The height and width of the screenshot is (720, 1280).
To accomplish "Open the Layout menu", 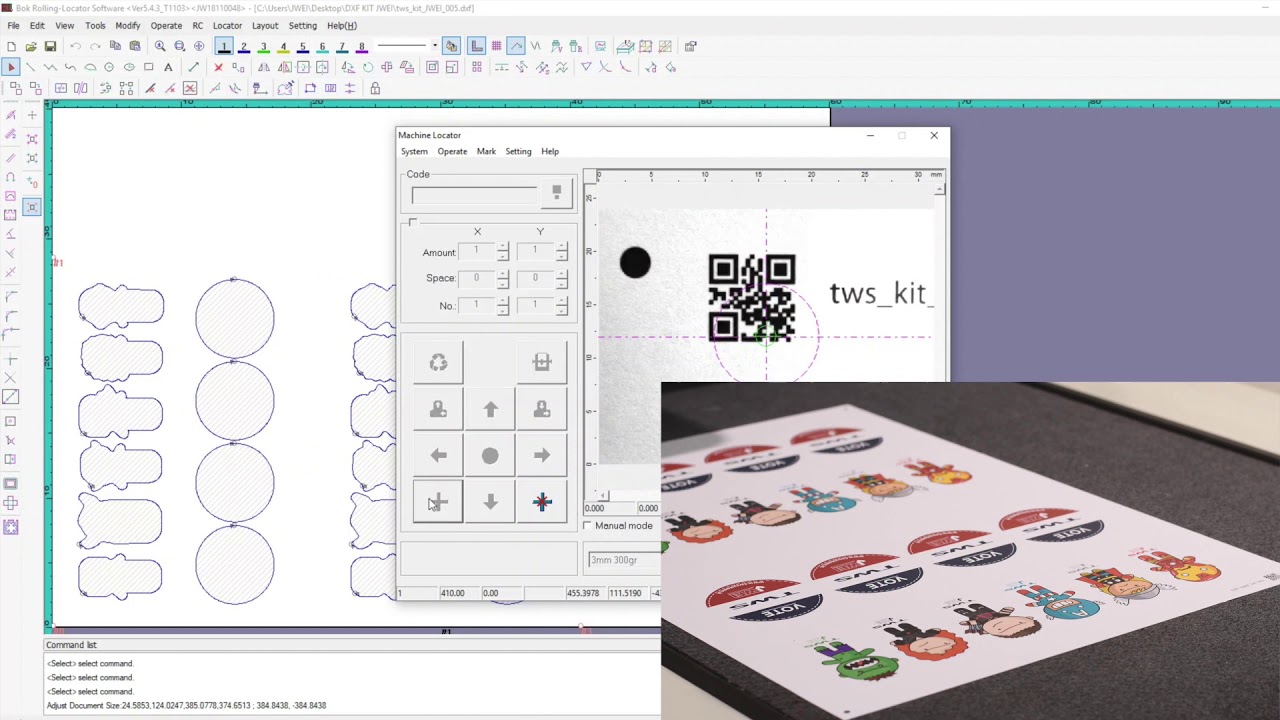I will (x=265, y=25).
